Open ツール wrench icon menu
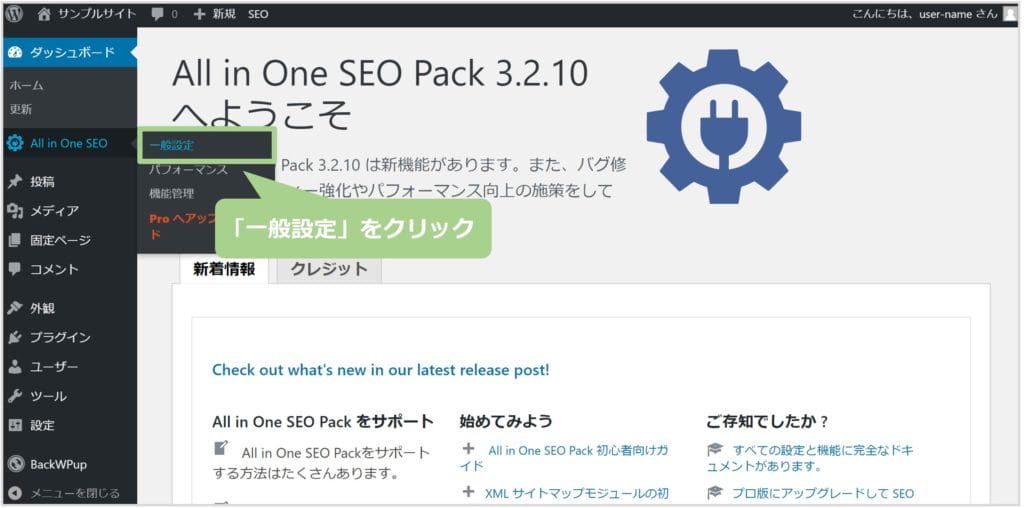The height and width of the screenshot is (508, 1024). click(x=15, y=396)
